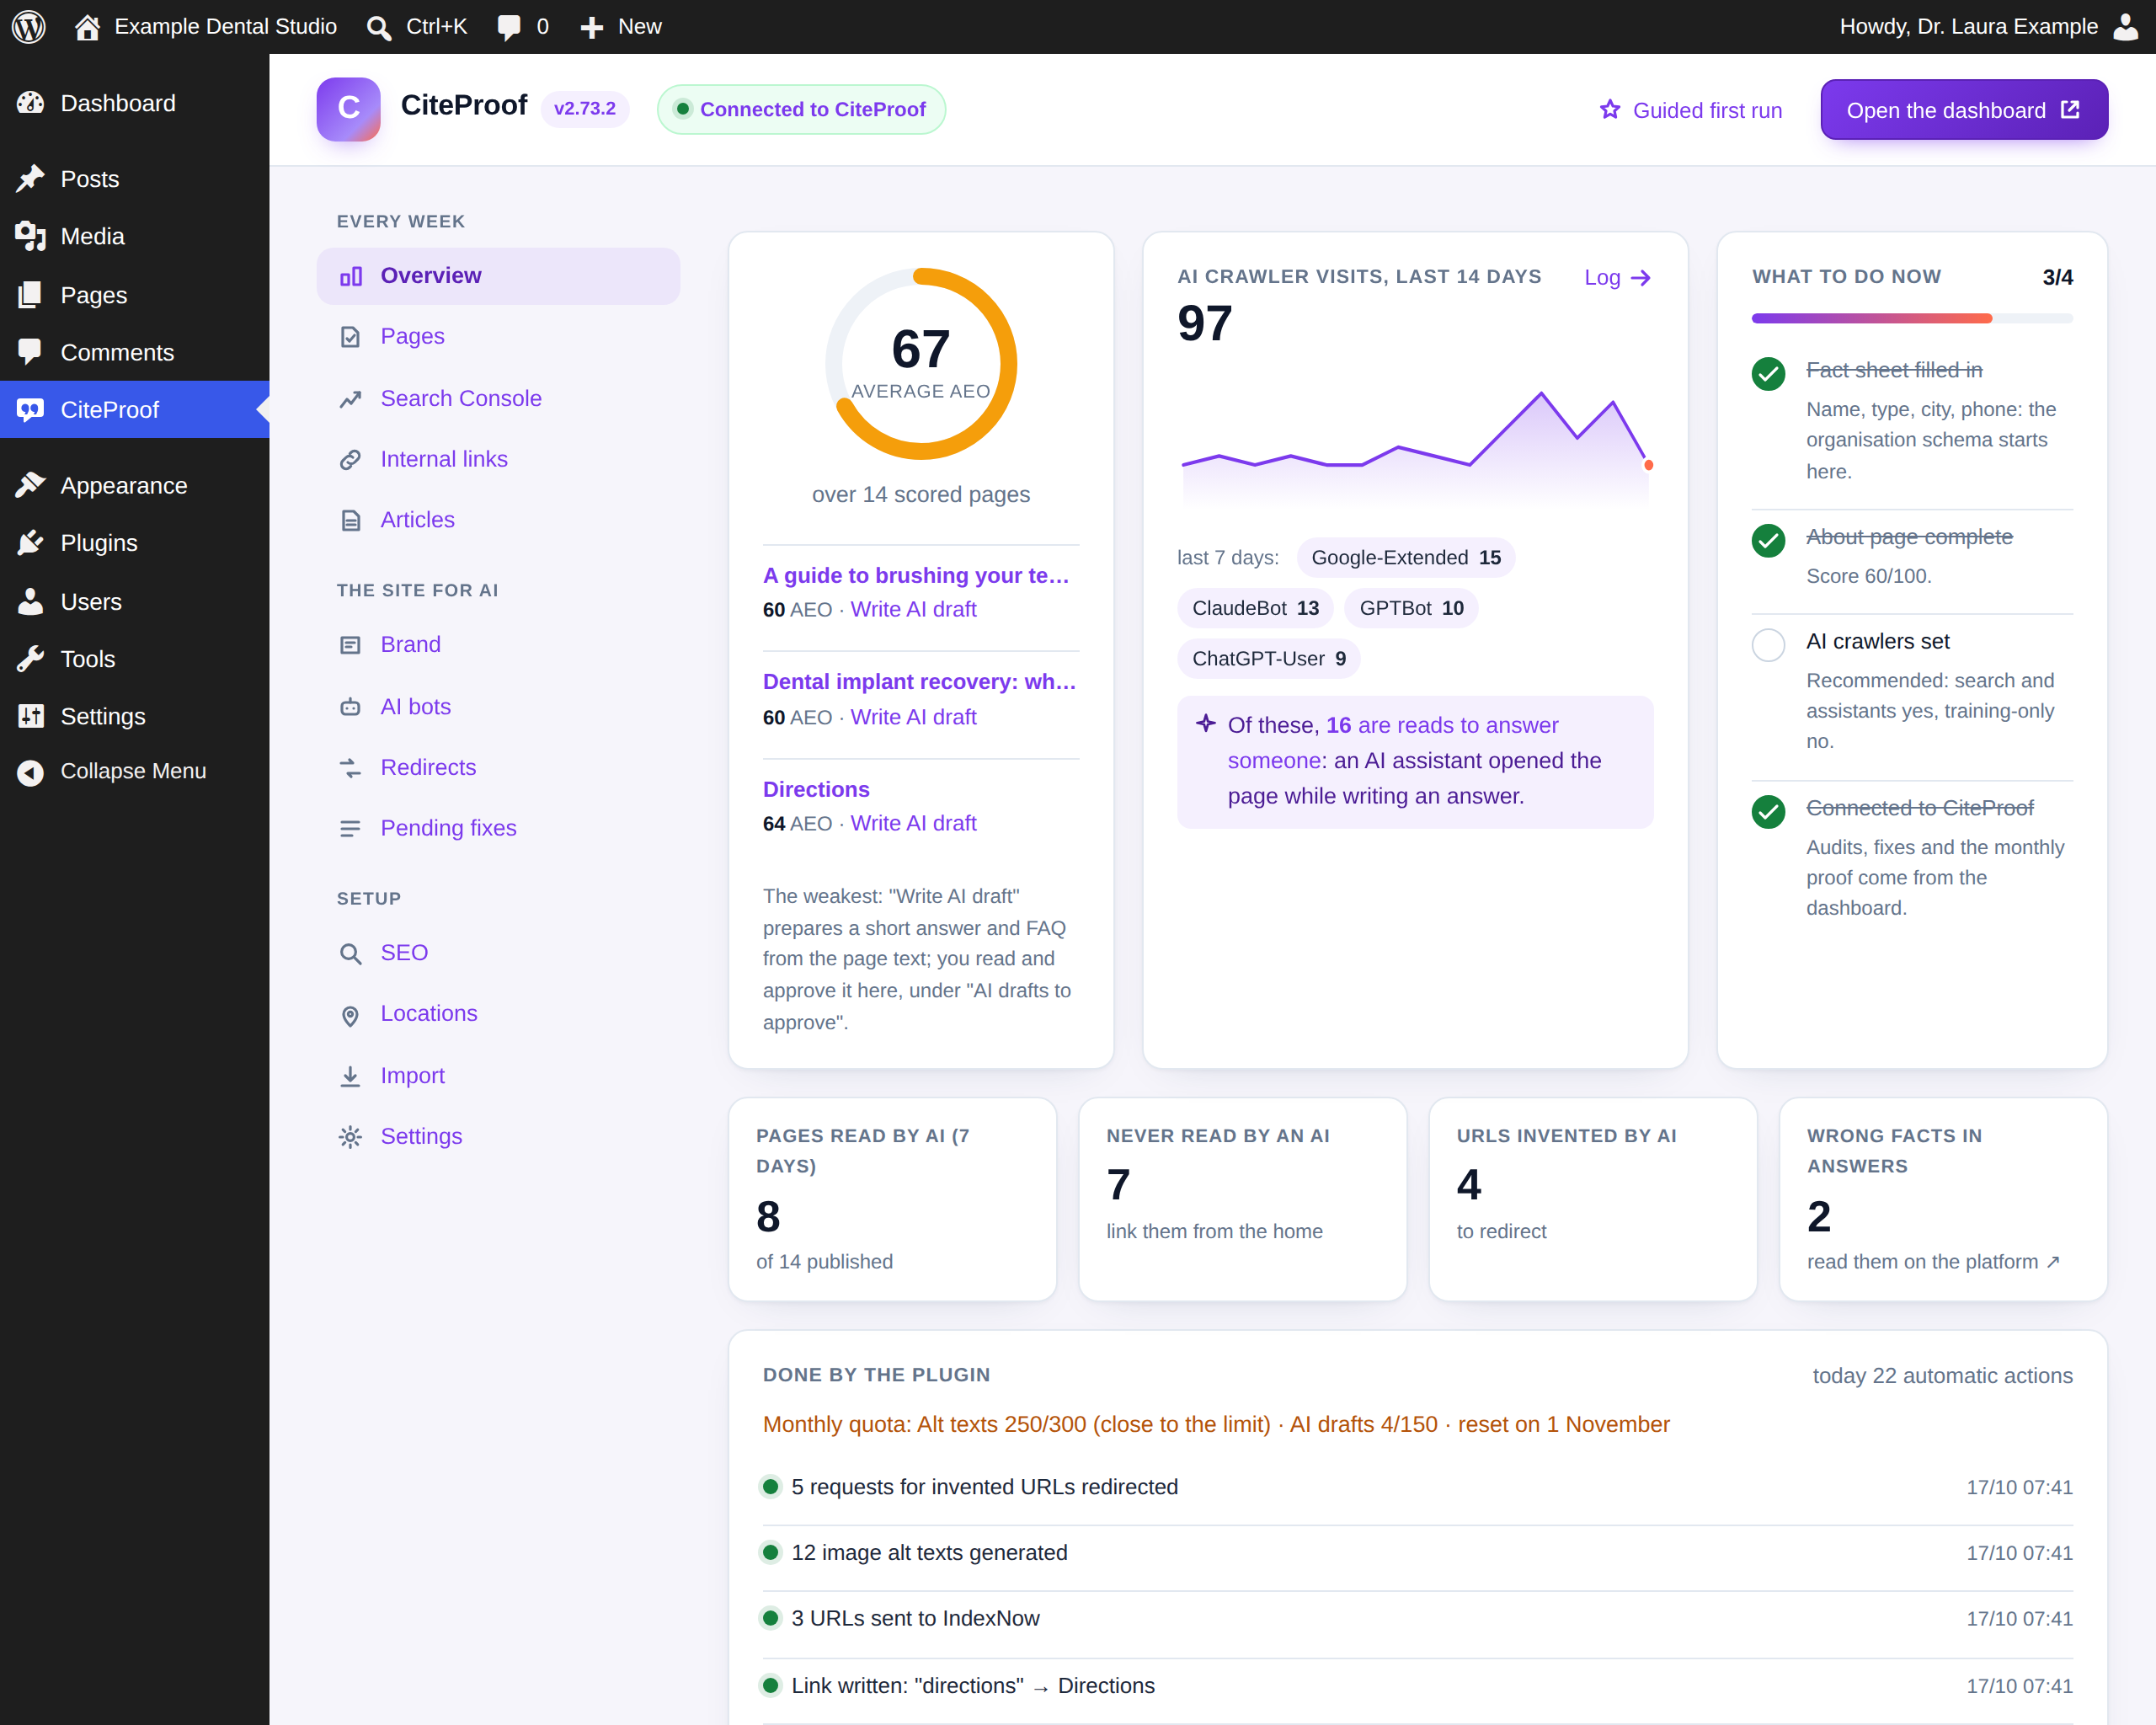Tick the AI crawlers set circle
The height and width of the screenshot is (1725, 2156).
pos(1768,645)
